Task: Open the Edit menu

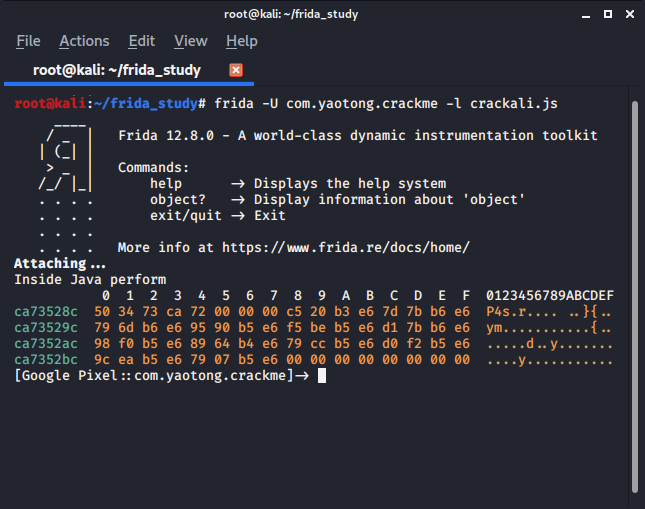Action: pyautogui.click(x=142, y=41)
